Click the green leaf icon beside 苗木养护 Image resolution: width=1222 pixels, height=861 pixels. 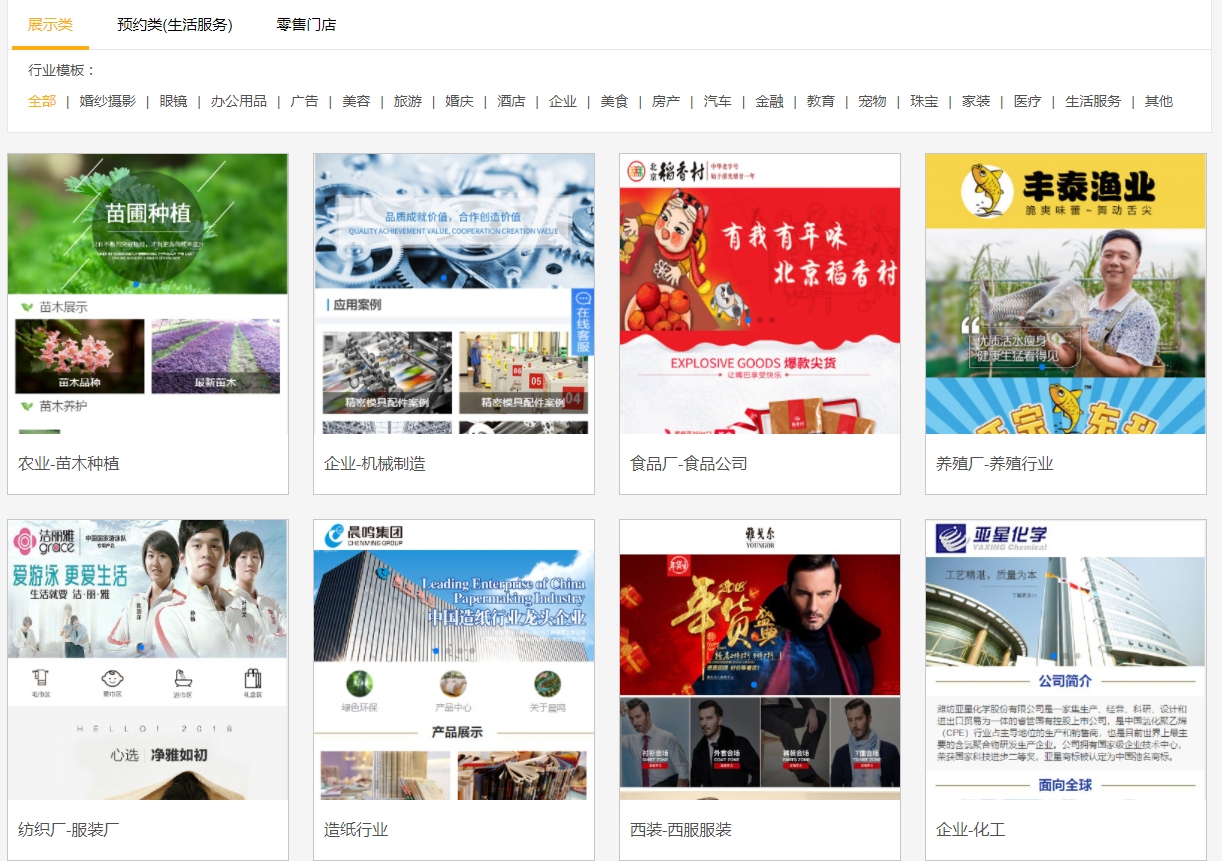pos(27,406)
